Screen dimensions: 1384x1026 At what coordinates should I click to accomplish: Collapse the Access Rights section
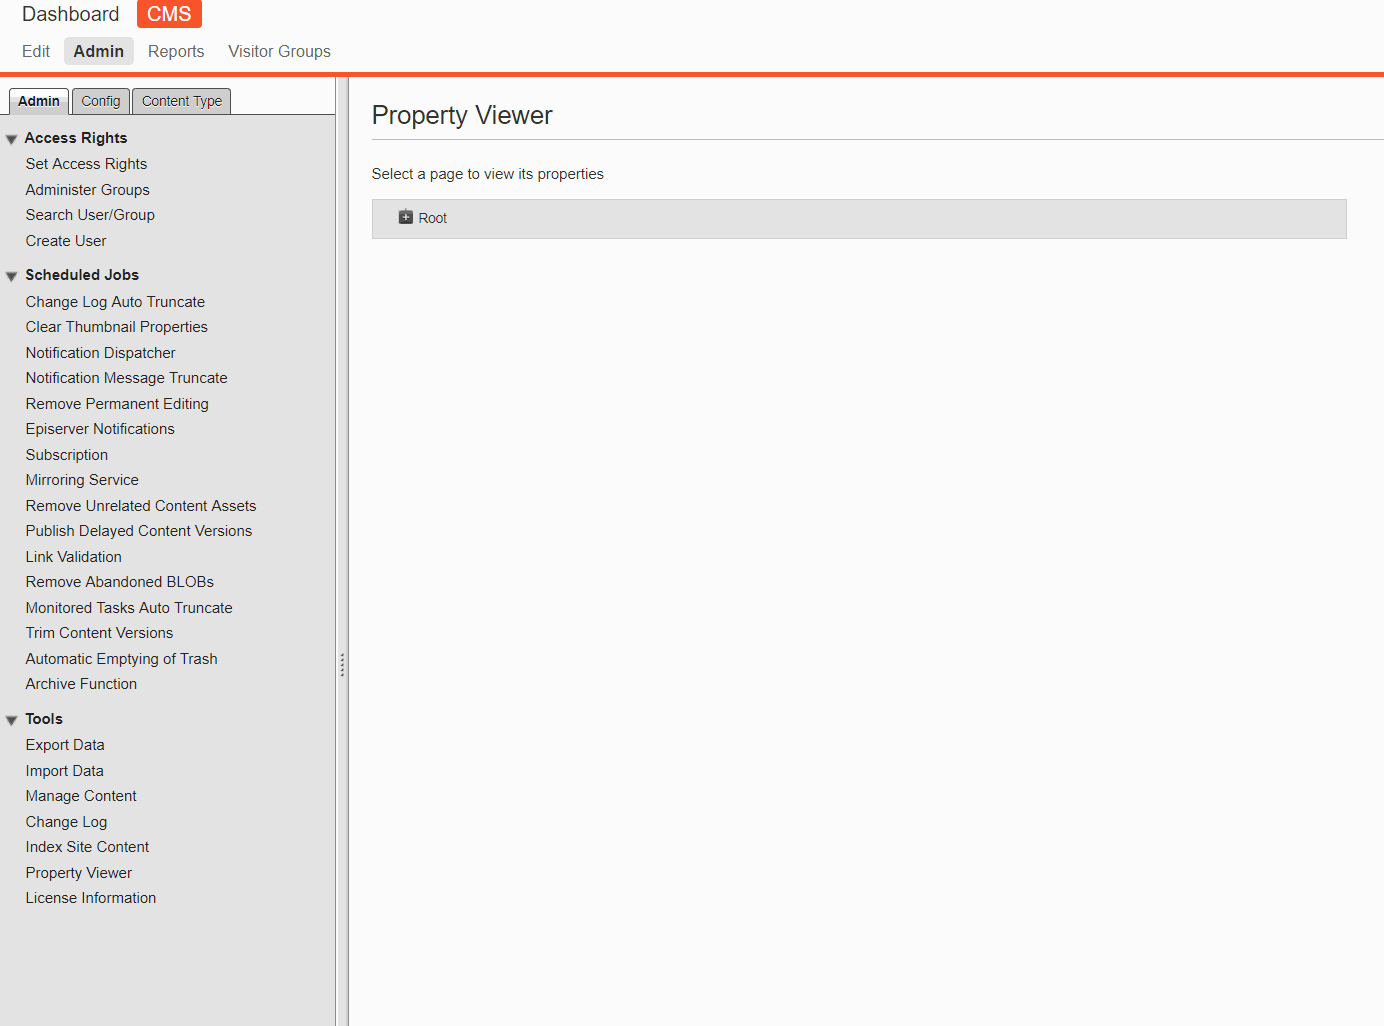click(12, 139)
